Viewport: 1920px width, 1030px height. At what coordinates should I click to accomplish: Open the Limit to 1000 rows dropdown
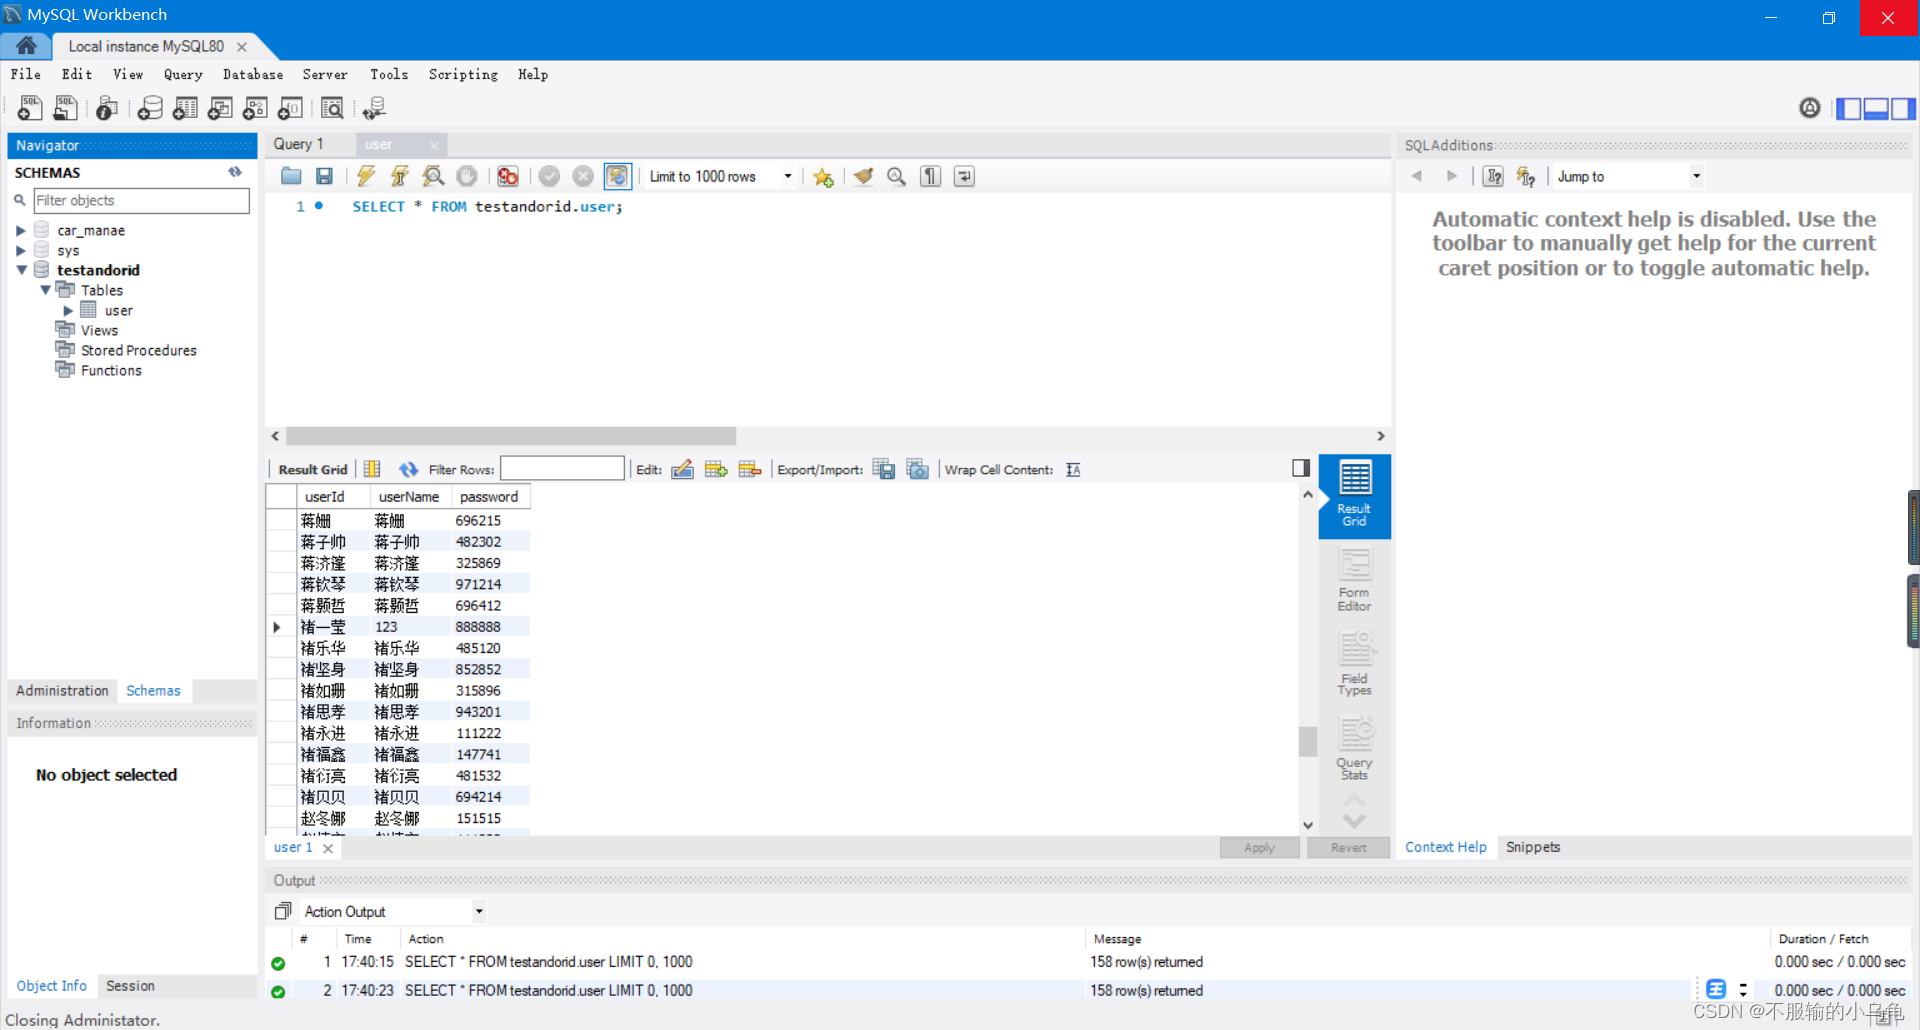coord(788,176)
